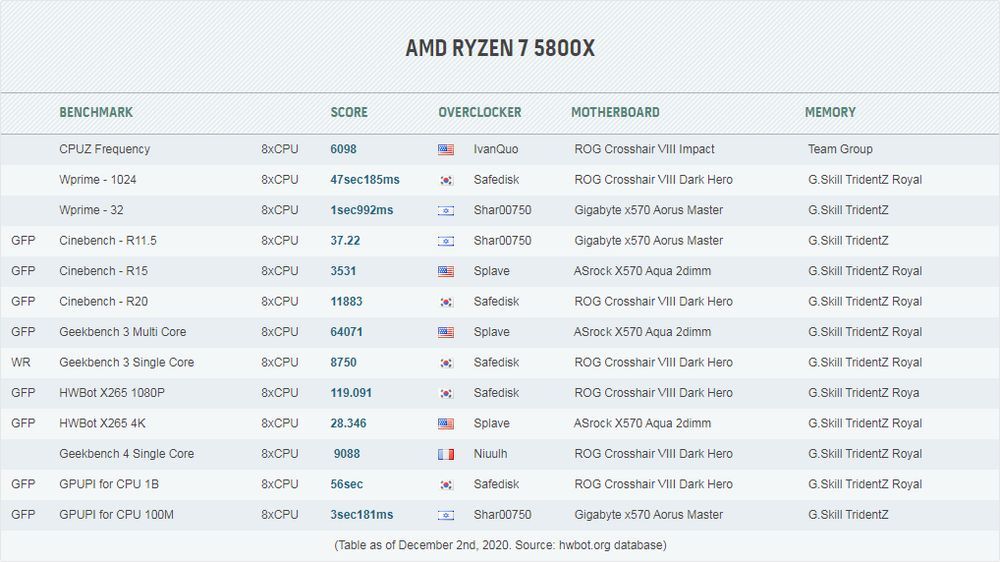Open the 8750 Geekbench 3 Single Core score
This screenshot has height=562, width=1000.
[x=343, y=362]
